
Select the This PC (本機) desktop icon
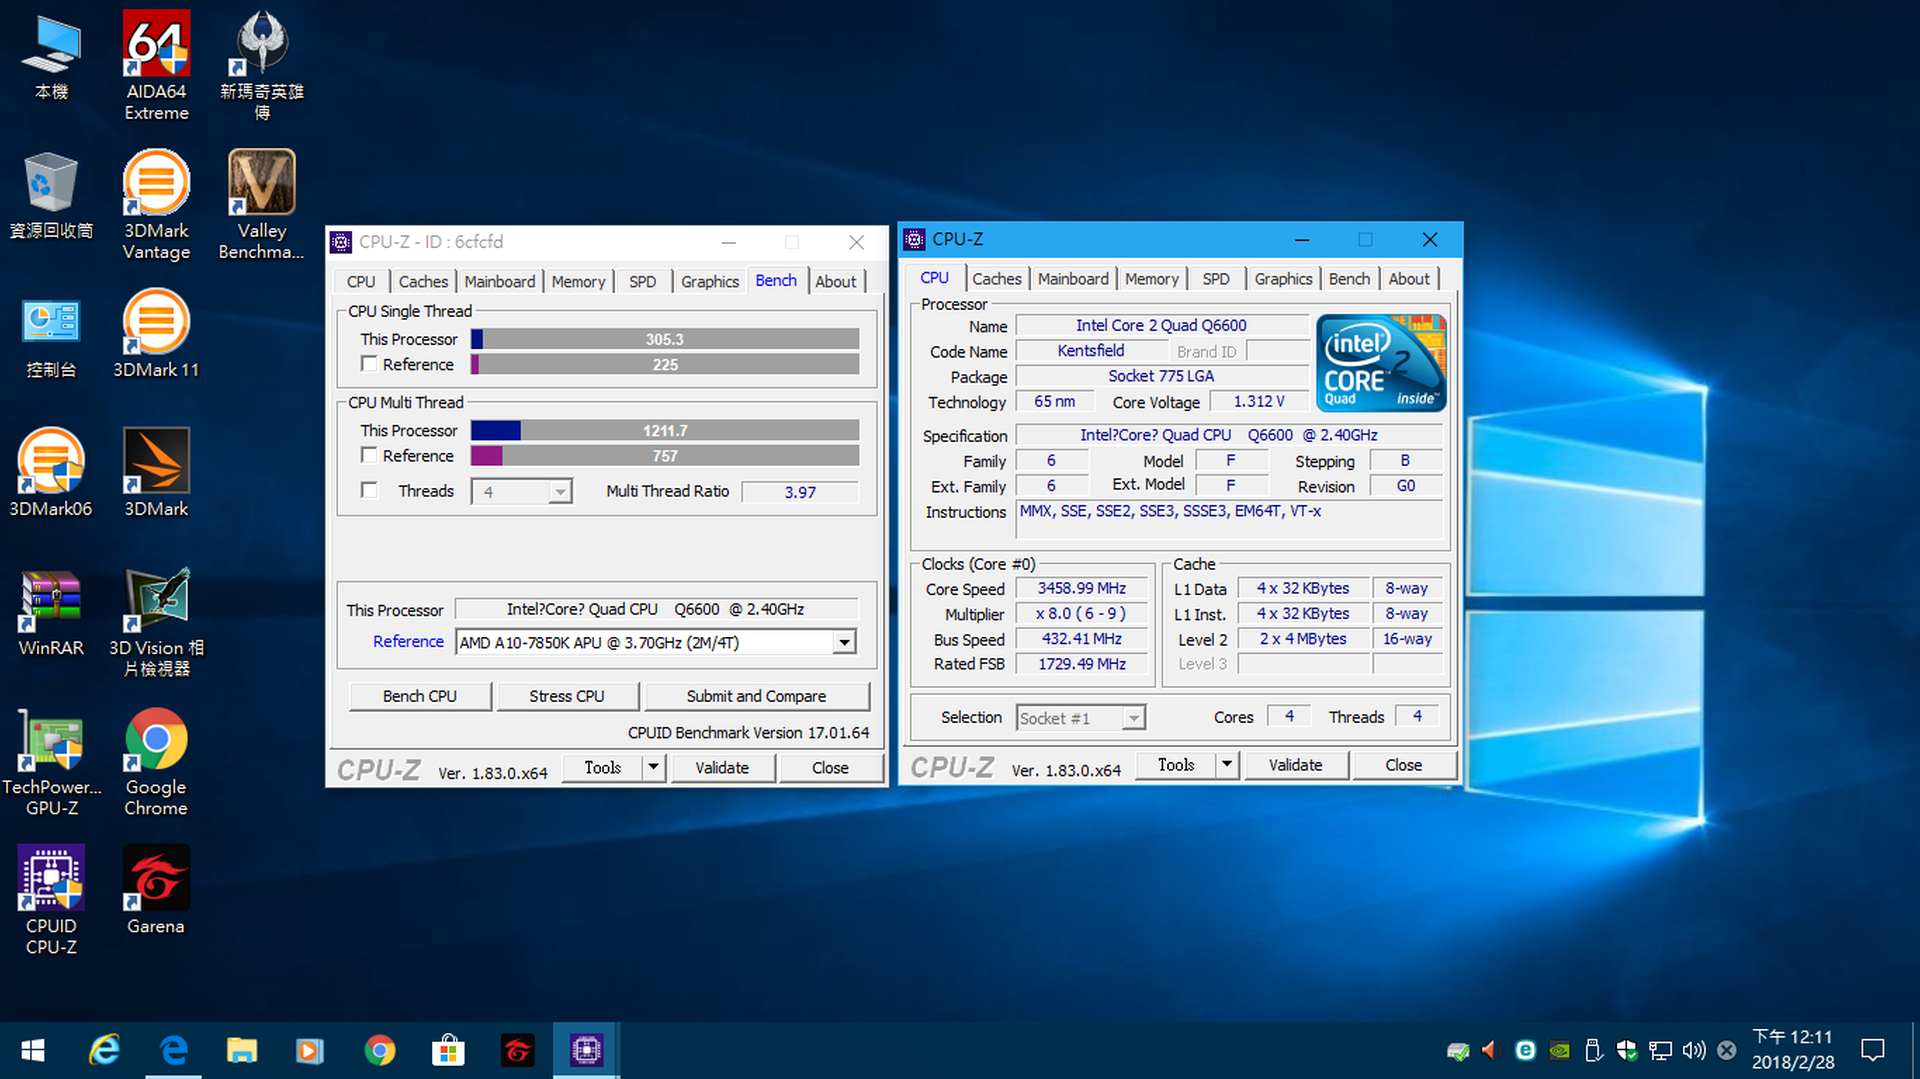(x=51, y=56)
